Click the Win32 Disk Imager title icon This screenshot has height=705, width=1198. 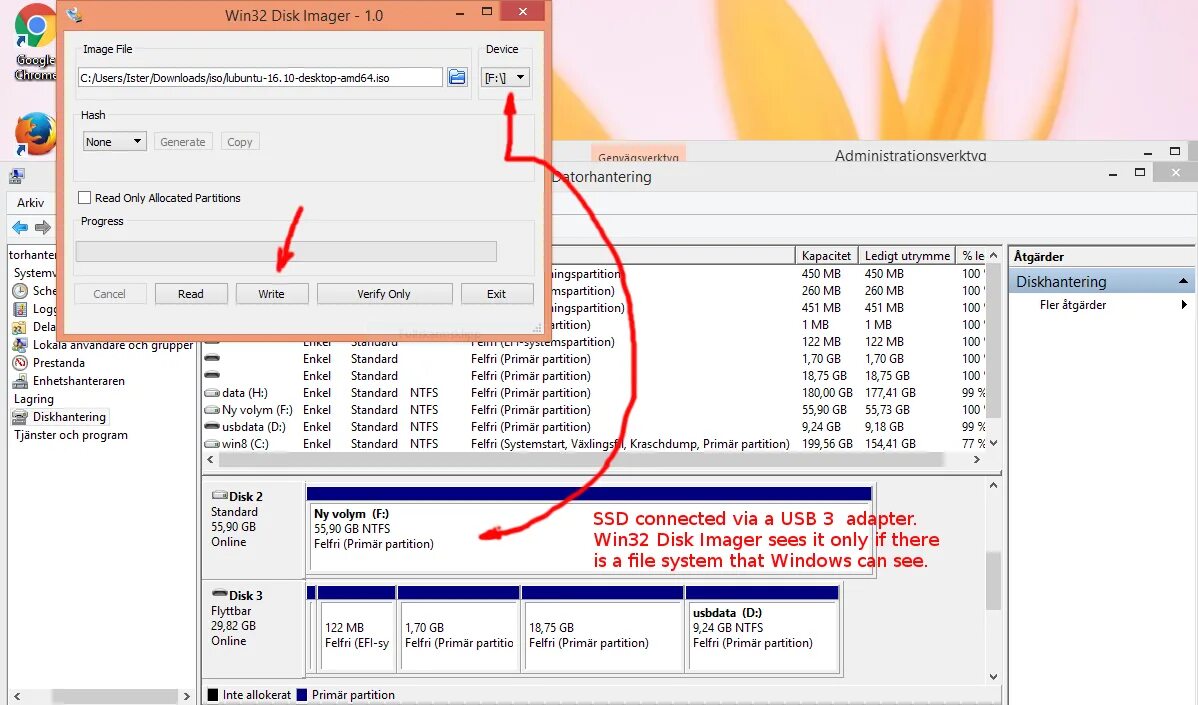click(x=74, y=14)
